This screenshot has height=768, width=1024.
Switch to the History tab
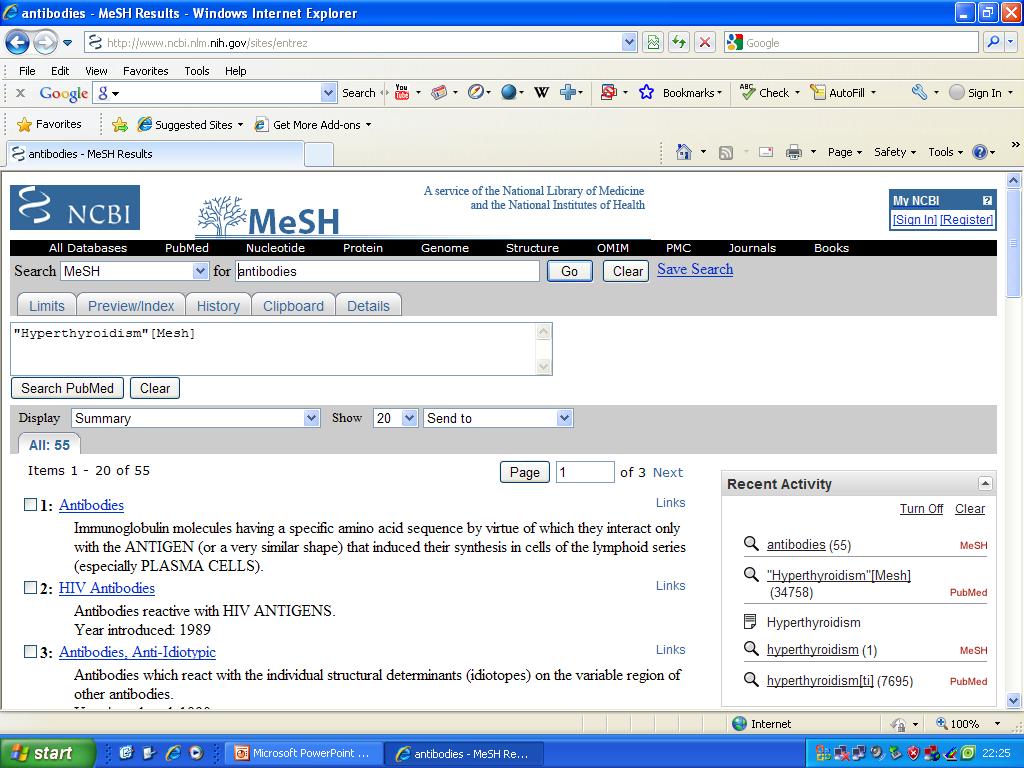tap(218, 306)
